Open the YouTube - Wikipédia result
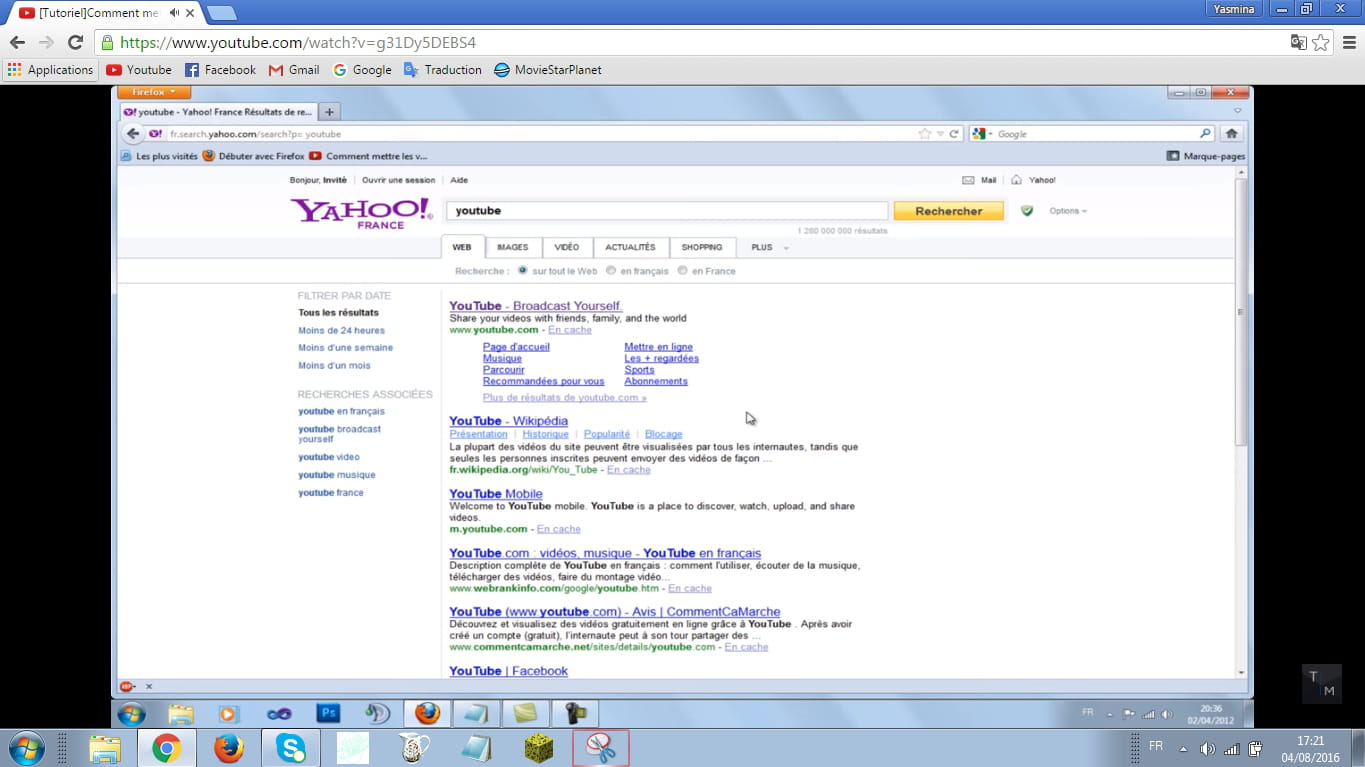1365x767 pixels. [508, 421]
